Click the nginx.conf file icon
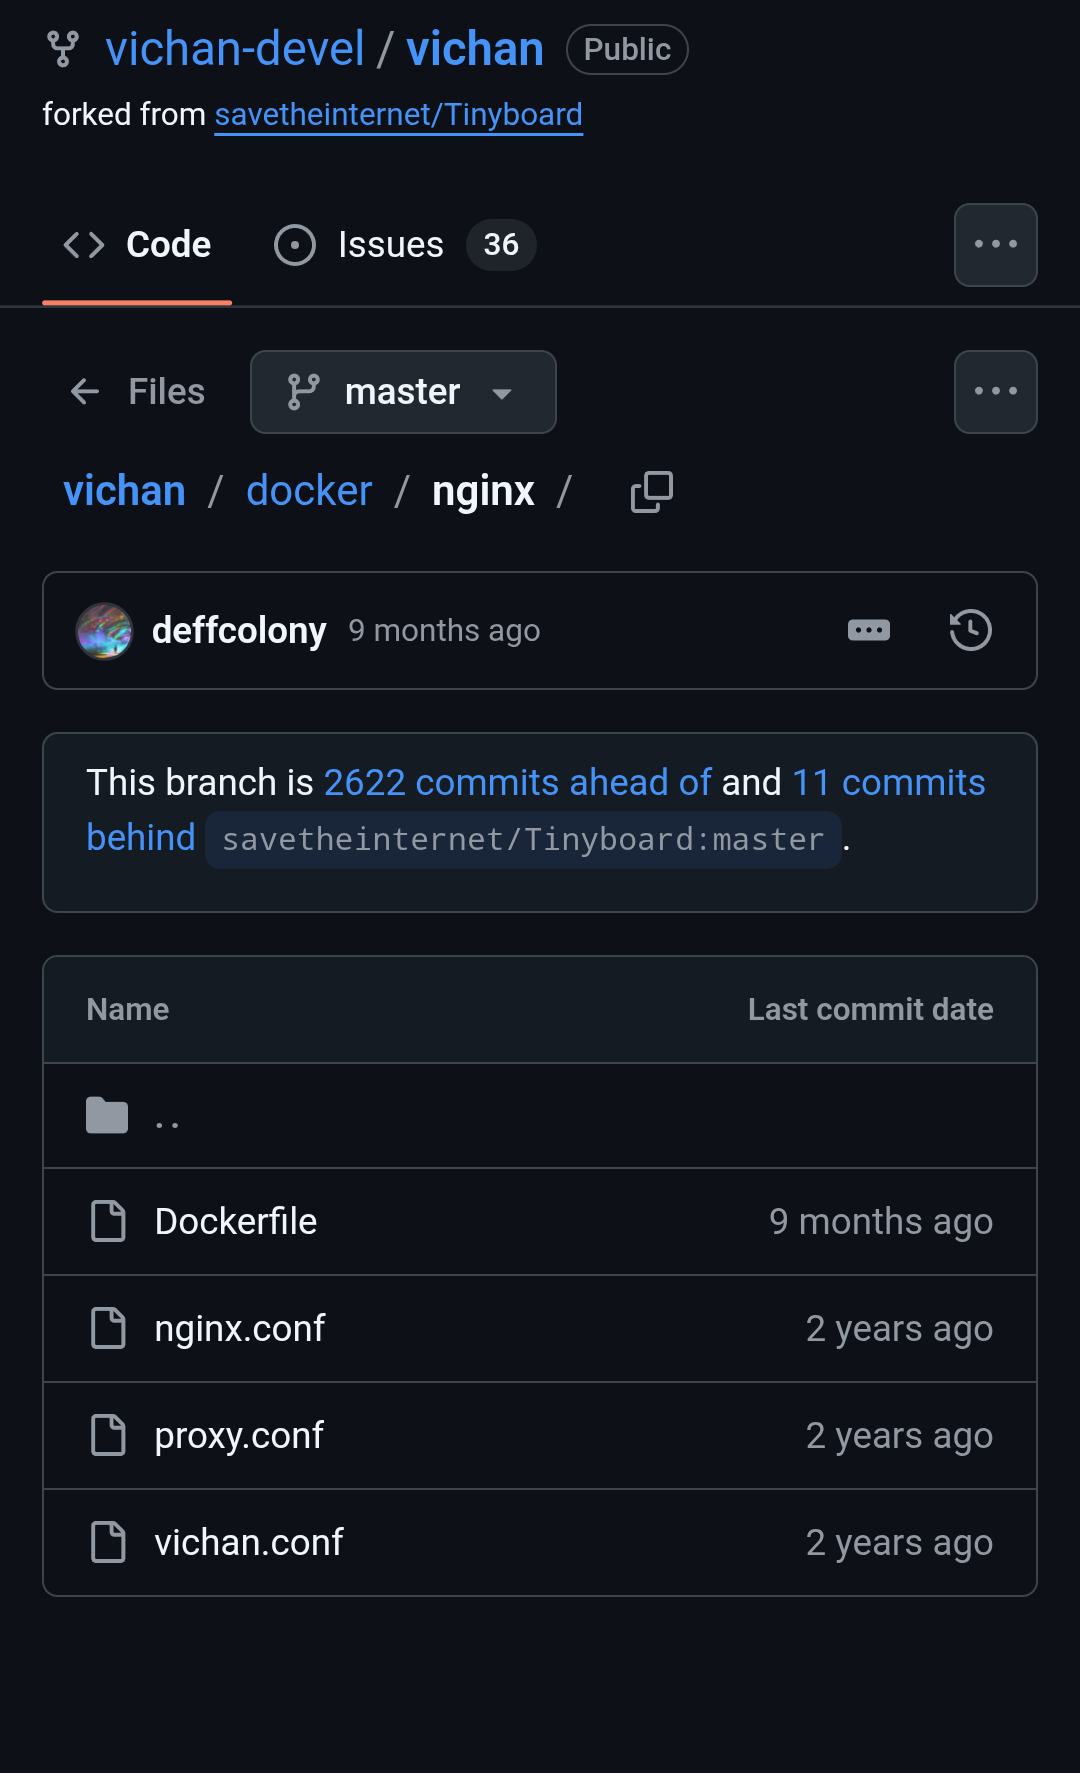 (108, 1329)
